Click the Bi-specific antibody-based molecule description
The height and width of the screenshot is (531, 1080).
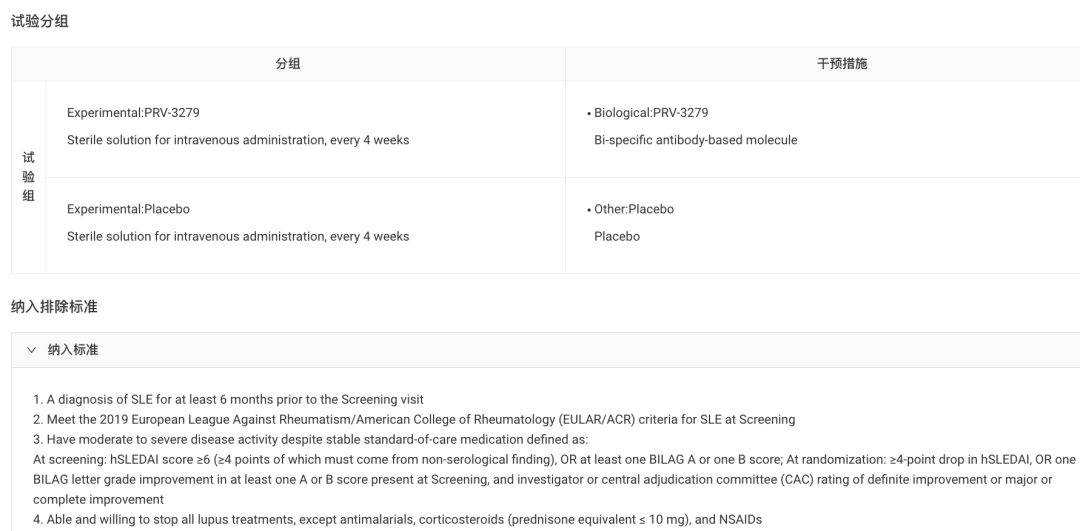coord(696,140)
